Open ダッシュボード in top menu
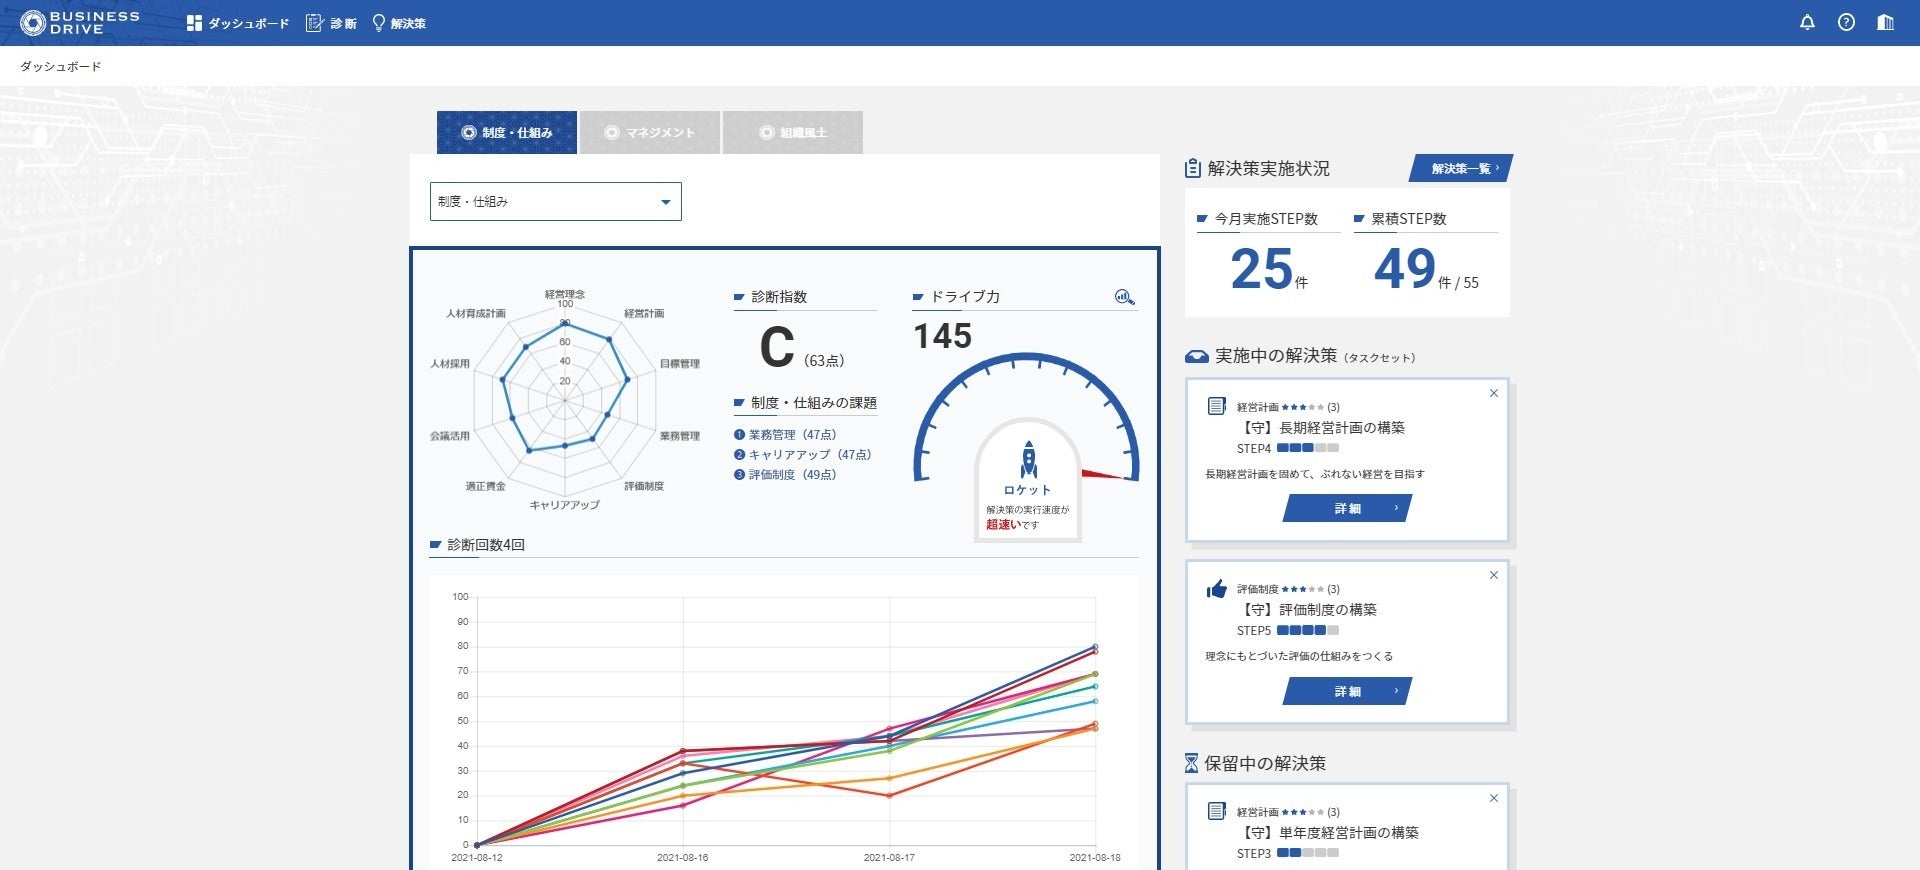The height and width of the screenshot is (870, 1920). (238, 23)
